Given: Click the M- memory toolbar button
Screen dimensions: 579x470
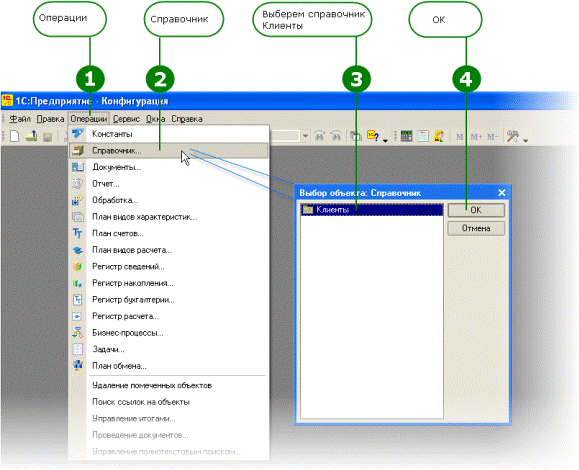Looking at the screenshot, I should [493, 137].
